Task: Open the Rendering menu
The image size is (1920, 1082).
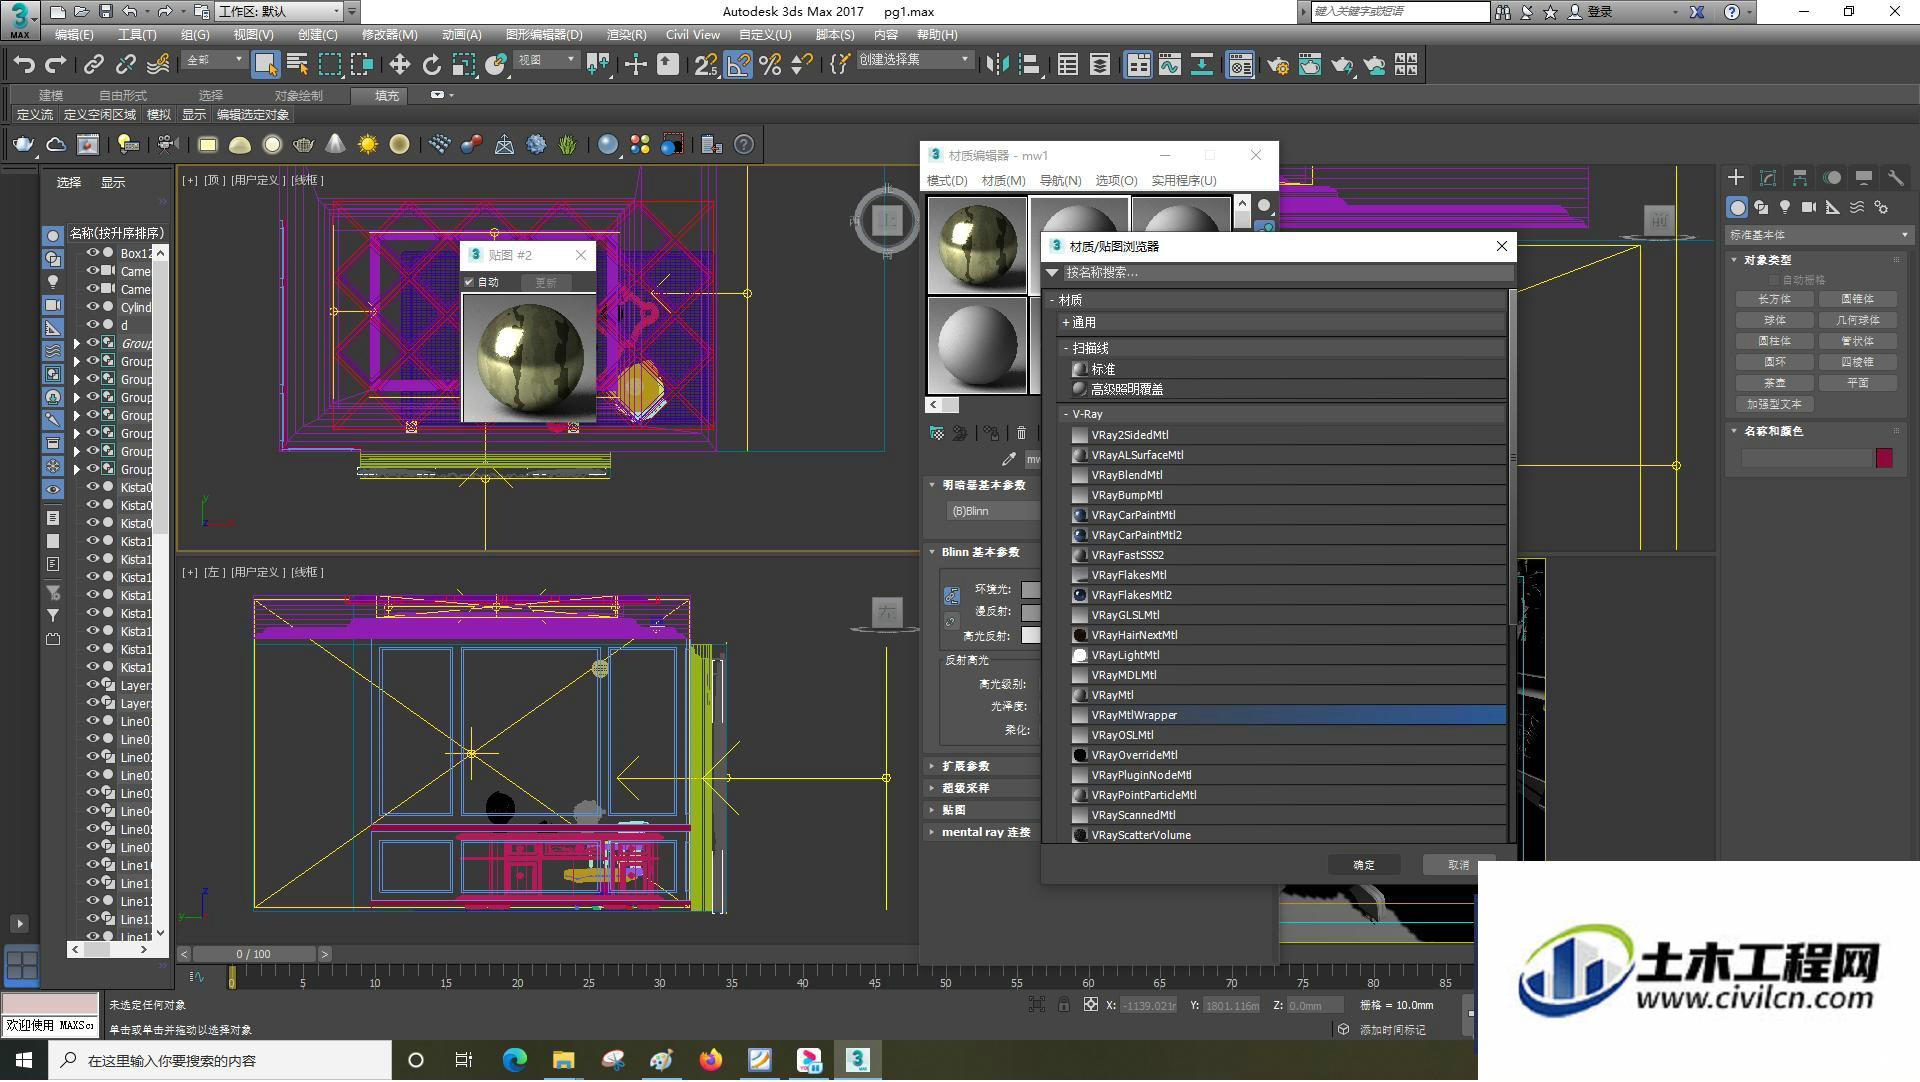Action: point(626,34)
